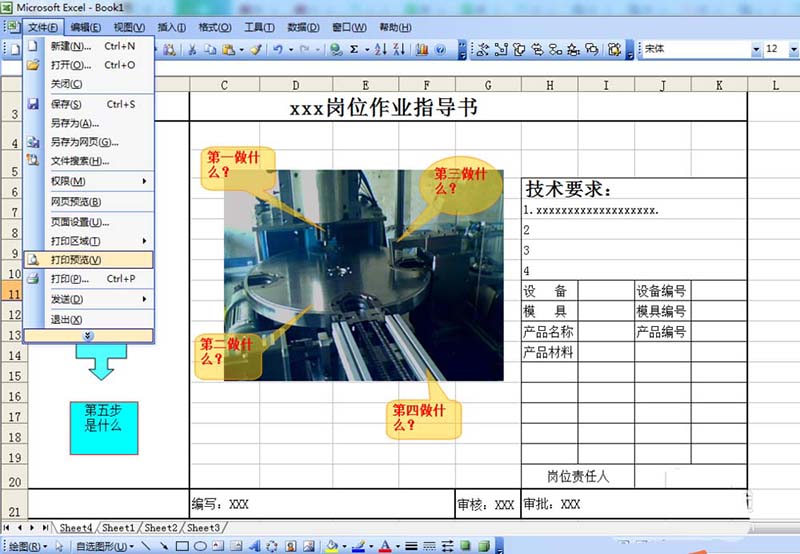Select the Line tool in drawing toolbar

pos(147,546)
